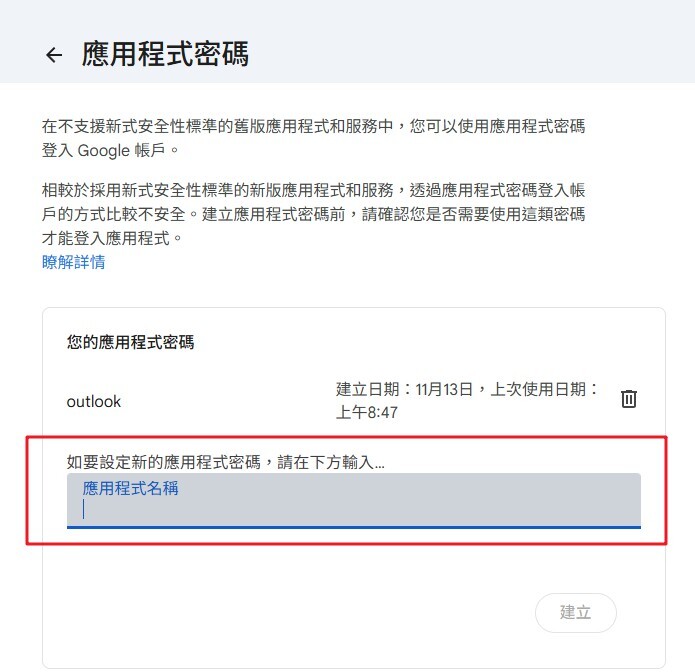Click the 上午8:47 last-used time
This screenshot has height=672, width=695.
click(367, 412)
